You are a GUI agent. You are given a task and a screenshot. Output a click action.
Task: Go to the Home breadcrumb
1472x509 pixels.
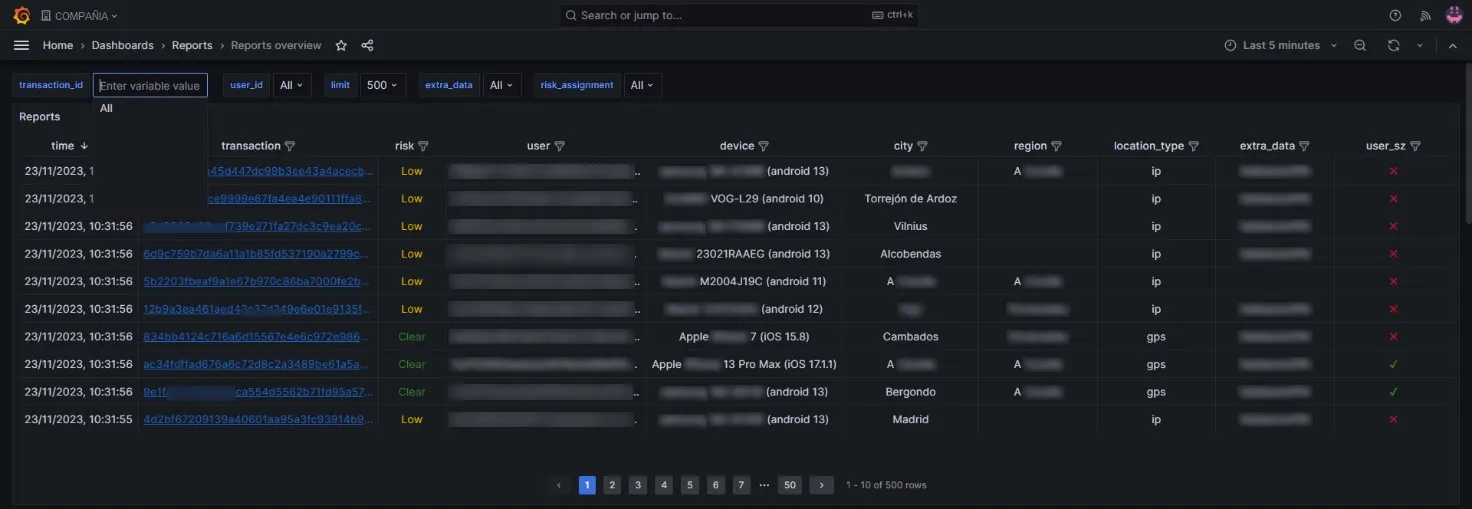point(58,45)
